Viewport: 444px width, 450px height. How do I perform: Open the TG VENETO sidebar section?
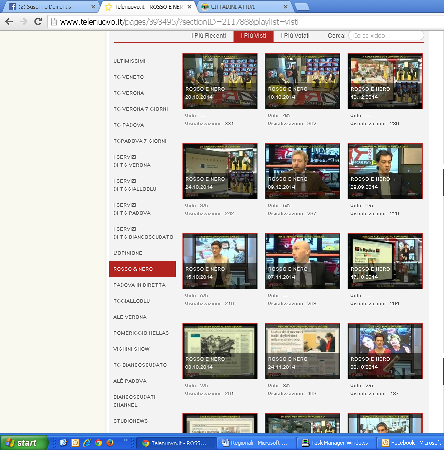click(x=129, y=77)
